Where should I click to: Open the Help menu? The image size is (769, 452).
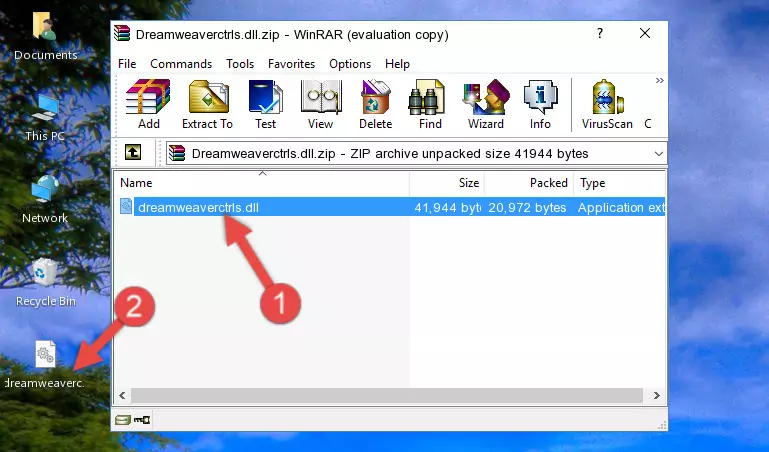pyautogui.click(x=397, y=64)
